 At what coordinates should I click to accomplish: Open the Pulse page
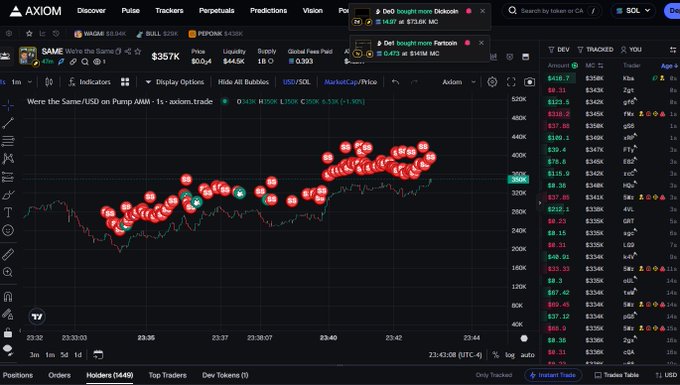pos(131,11)
